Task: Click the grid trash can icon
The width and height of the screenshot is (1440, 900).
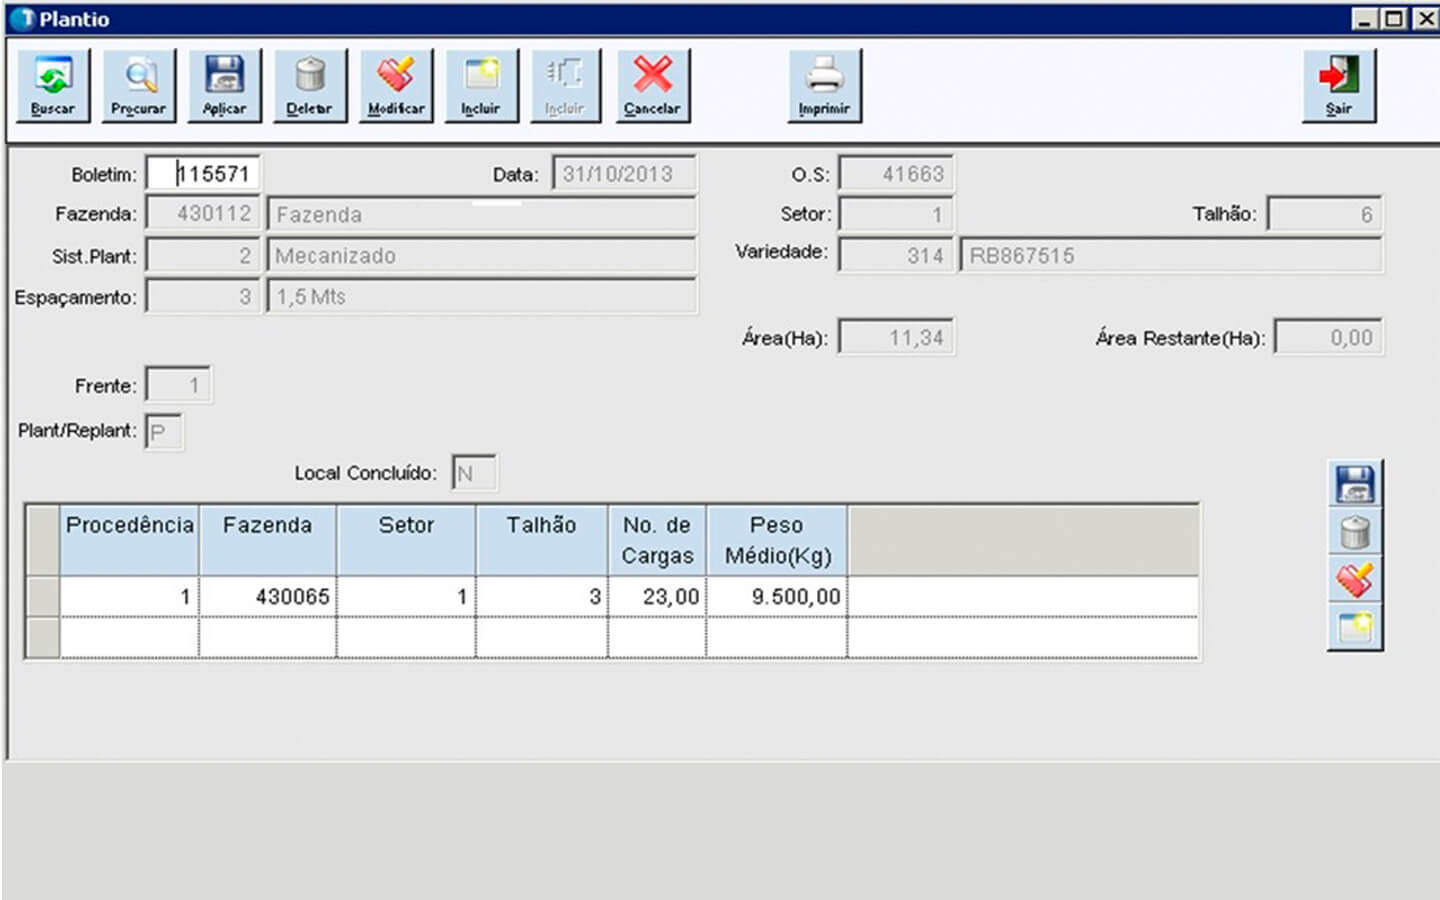Action: (x=1355, y=532)
